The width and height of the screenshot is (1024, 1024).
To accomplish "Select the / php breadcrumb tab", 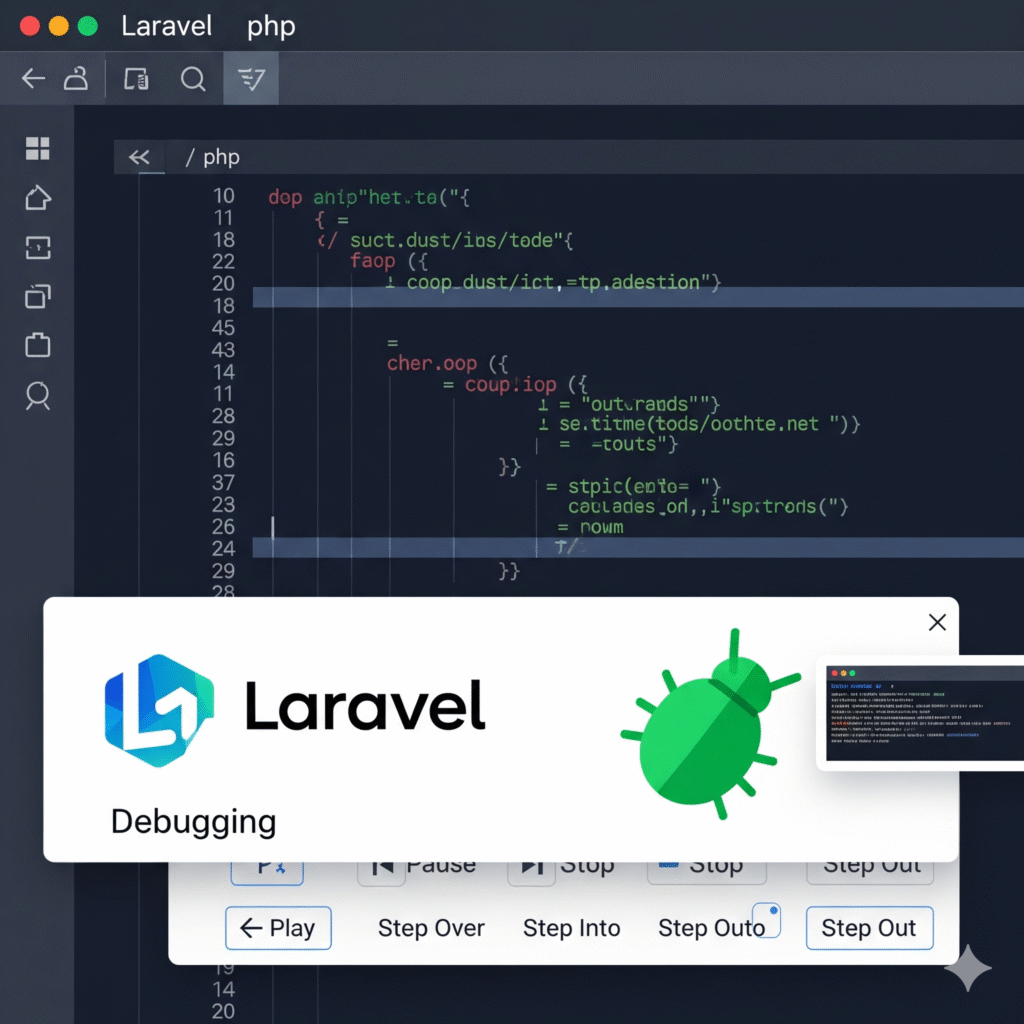I will 212,157.
